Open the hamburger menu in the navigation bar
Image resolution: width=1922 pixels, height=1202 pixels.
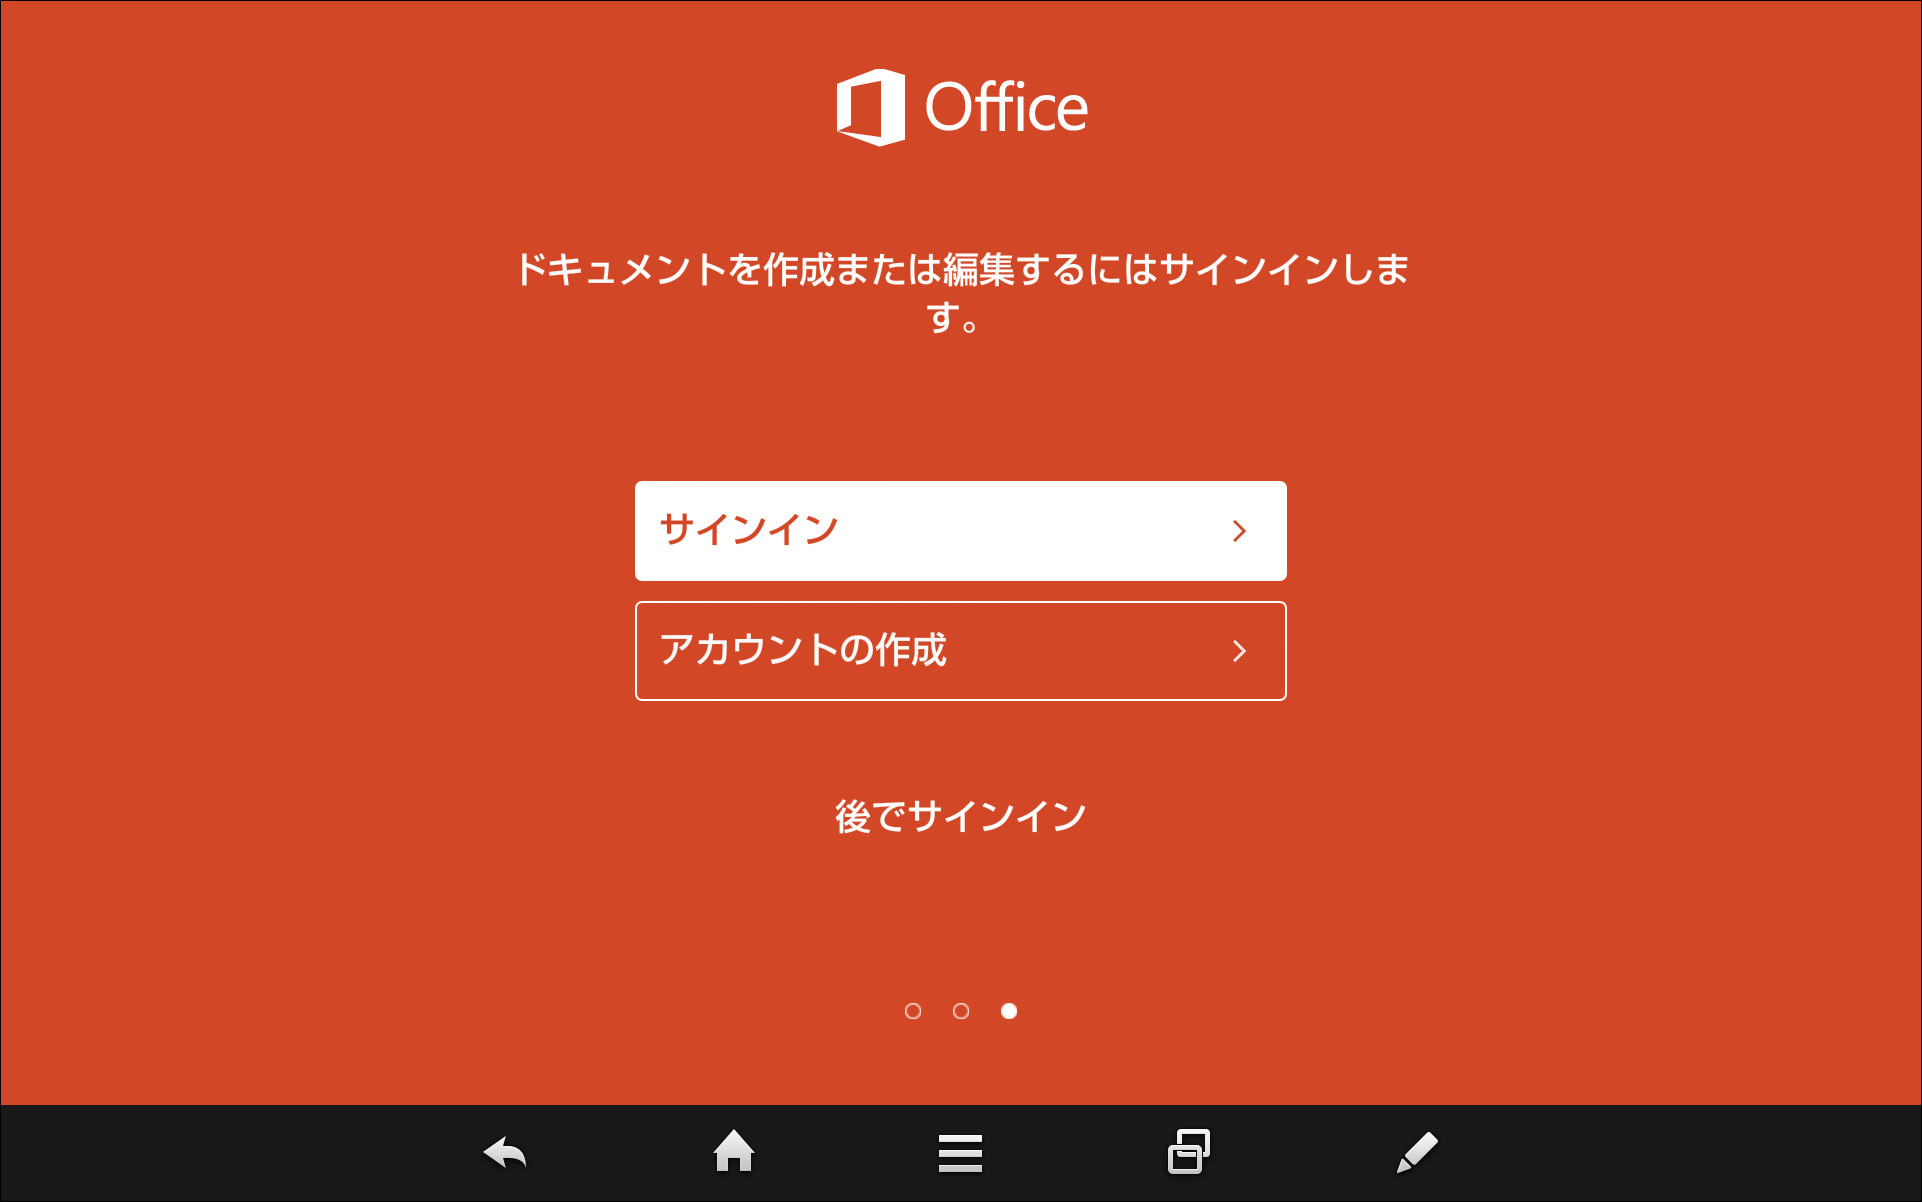tap(960, 1152)
